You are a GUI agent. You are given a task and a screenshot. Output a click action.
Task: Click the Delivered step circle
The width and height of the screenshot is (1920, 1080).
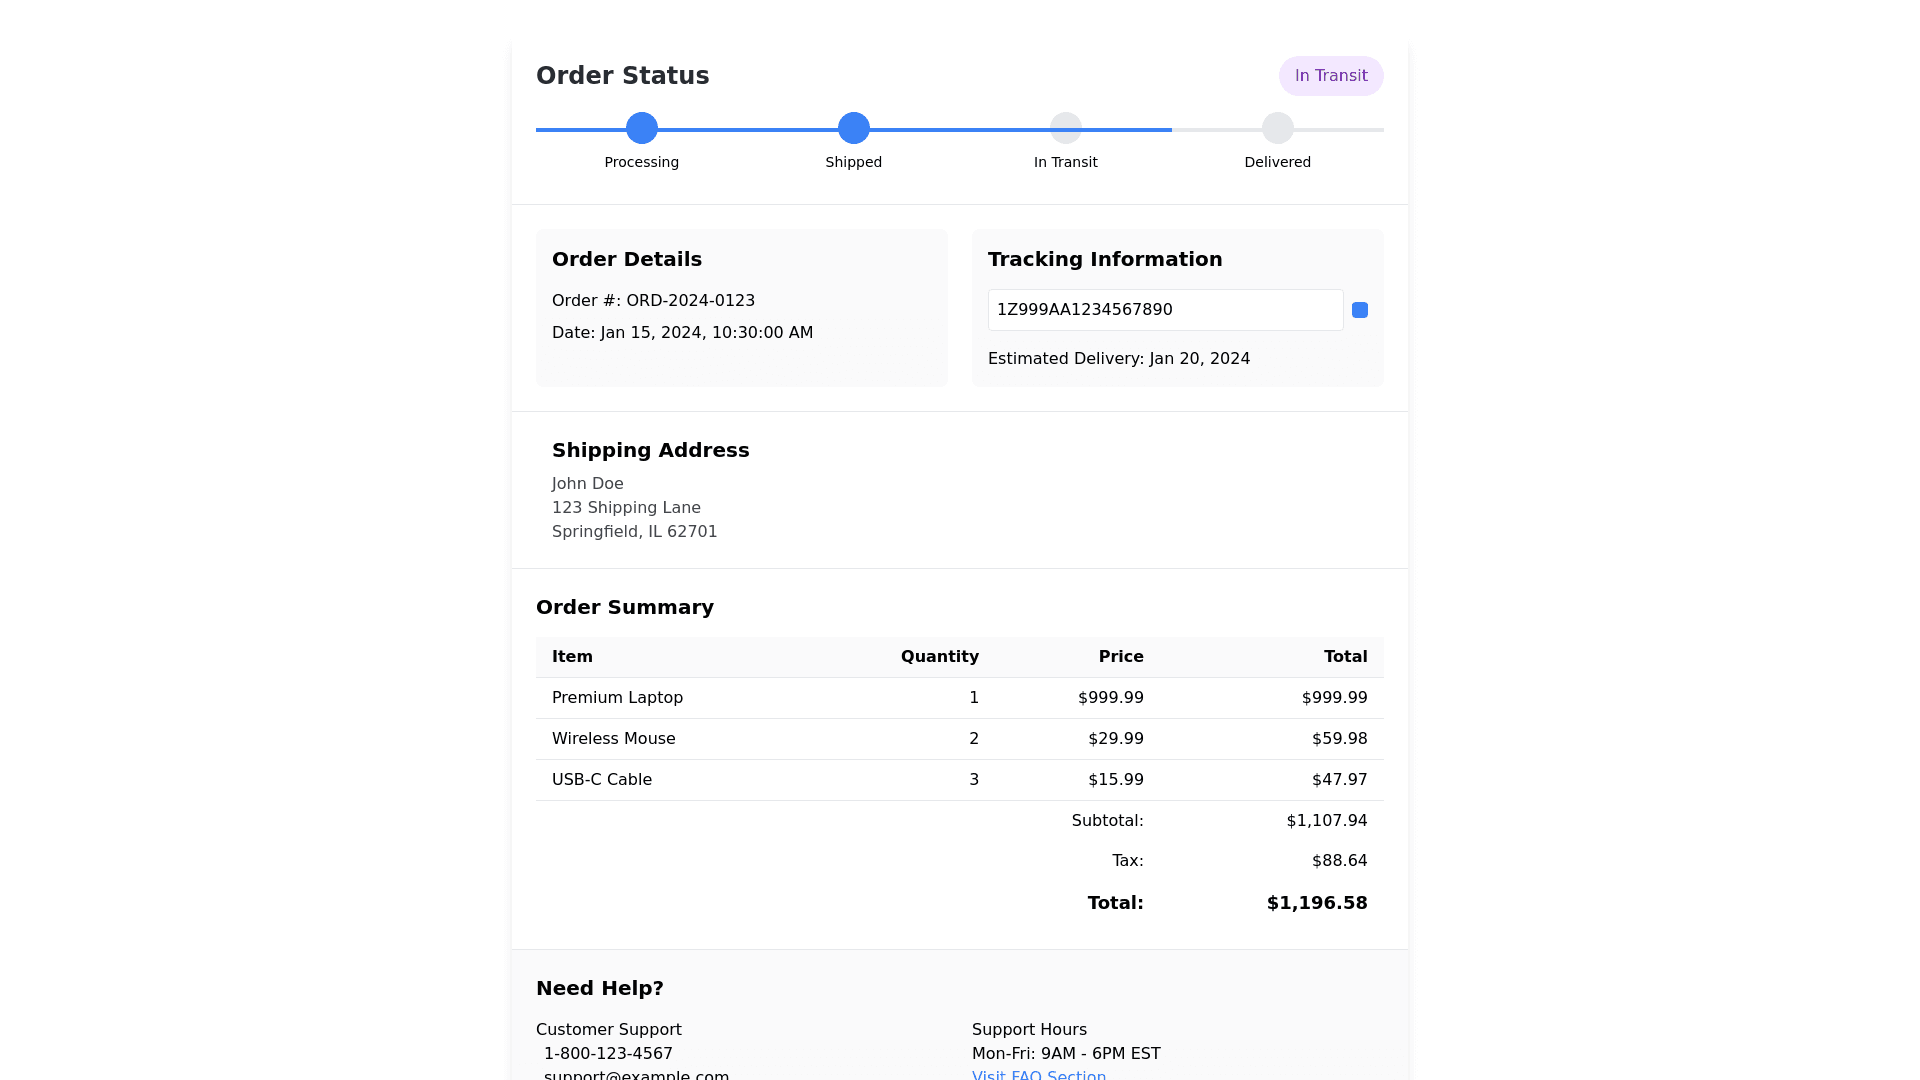(x=1278, y=128)
